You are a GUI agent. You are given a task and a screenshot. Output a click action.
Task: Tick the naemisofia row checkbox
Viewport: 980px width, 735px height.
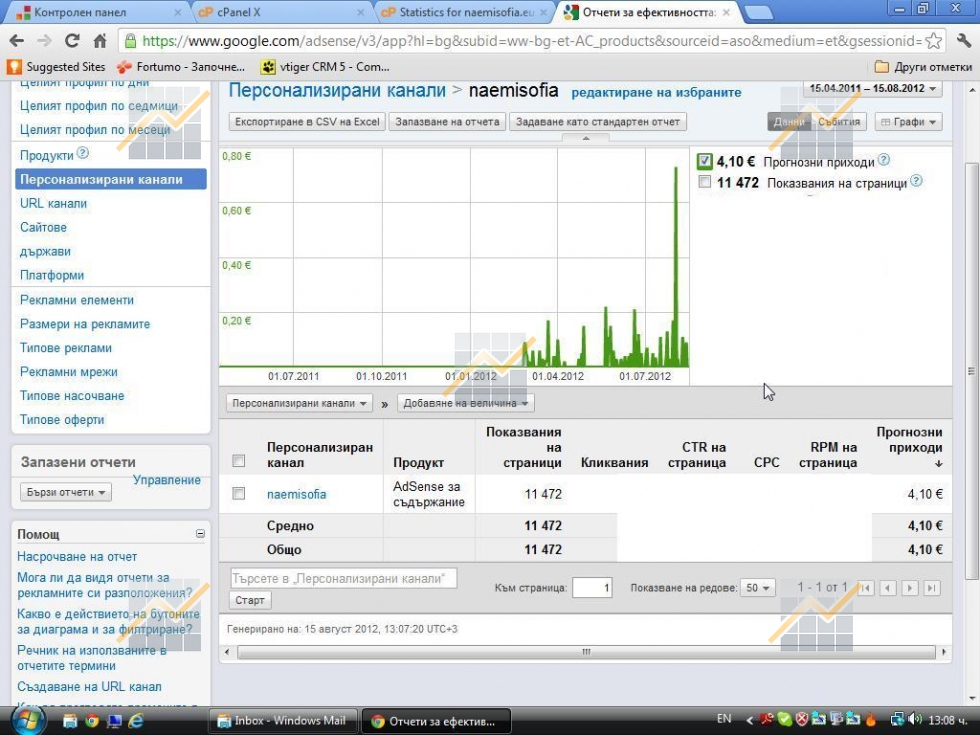[238, 494]
